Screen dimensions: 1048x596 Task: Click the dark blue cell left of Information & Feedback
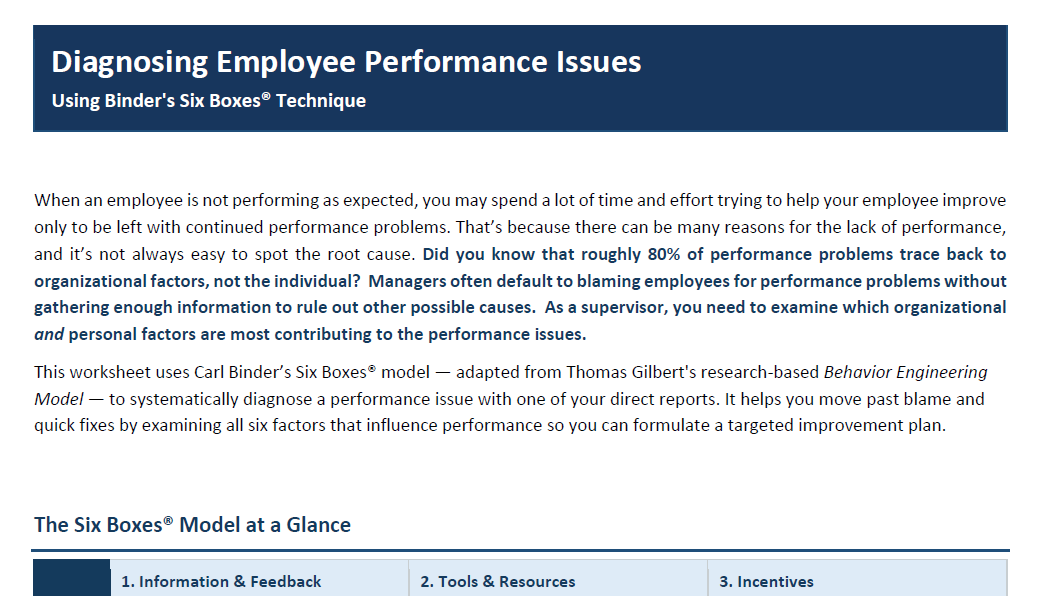click(72, 578)
